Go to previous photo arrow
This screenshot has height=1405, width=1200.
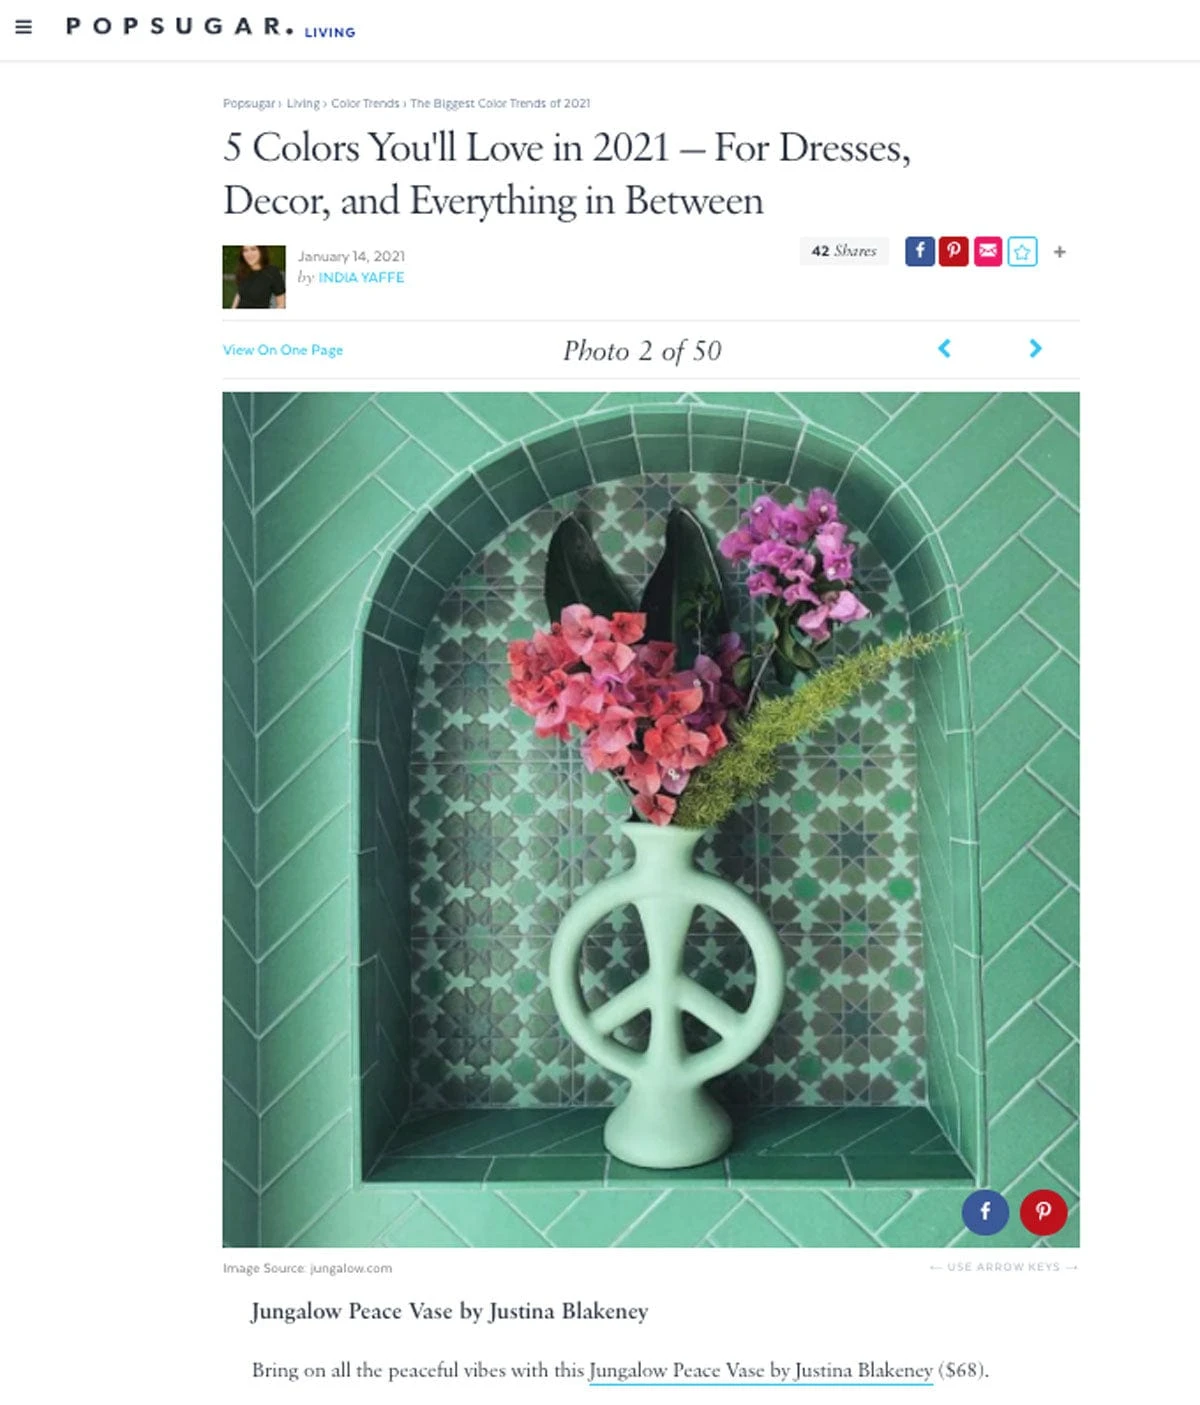pos(944,348)
